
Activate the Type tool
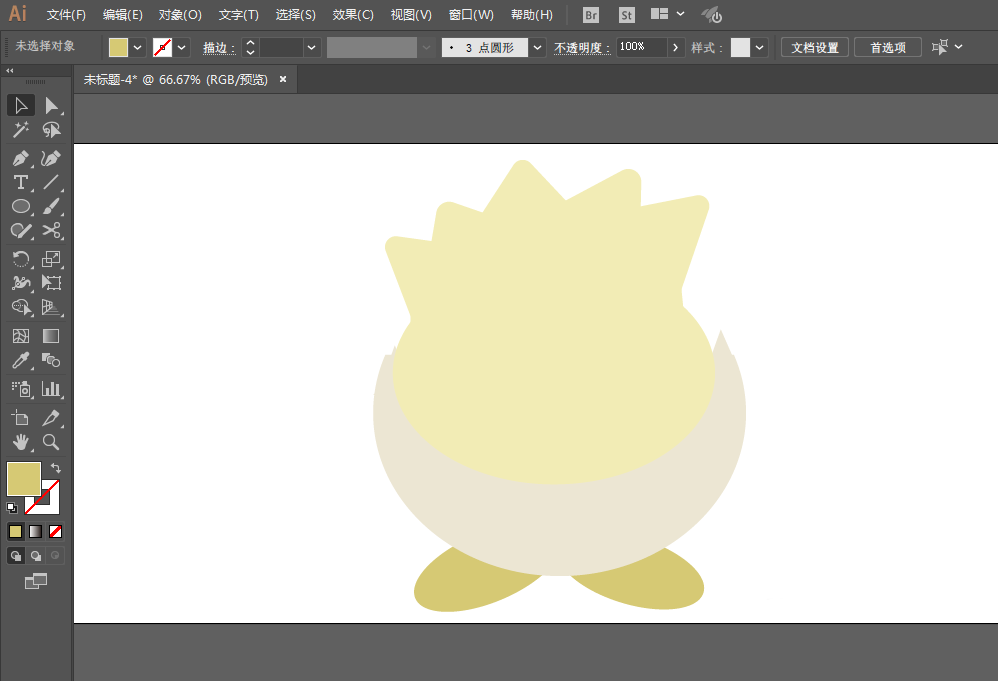coord(21,182)
